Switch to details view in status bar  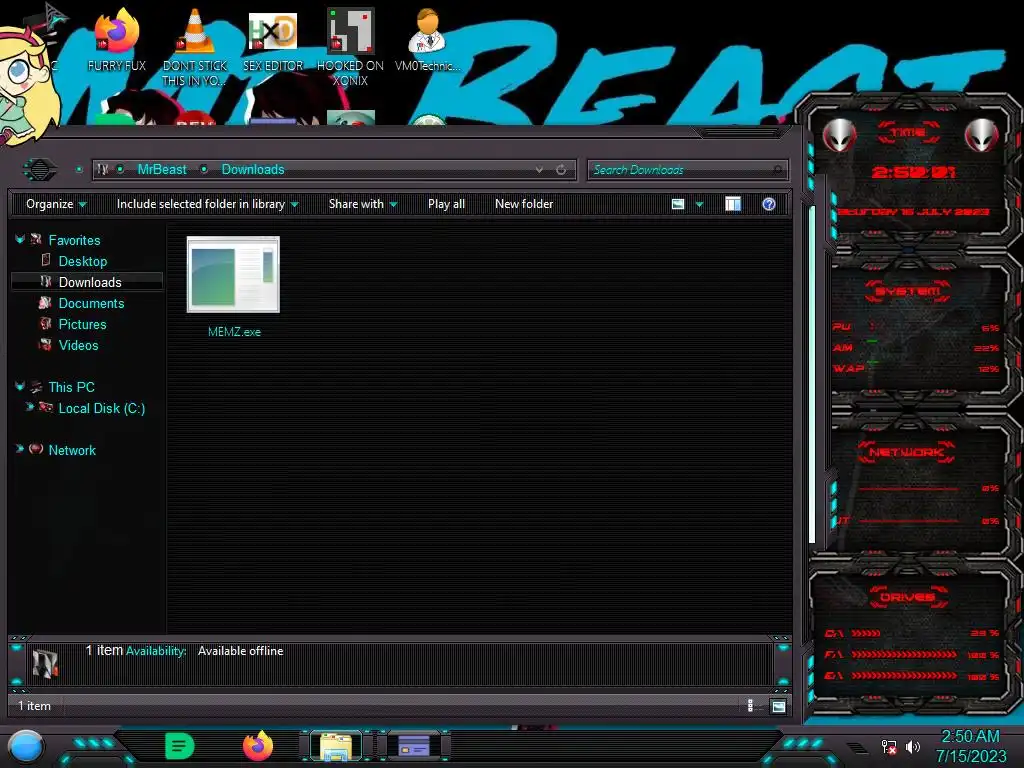pos(750,705)
